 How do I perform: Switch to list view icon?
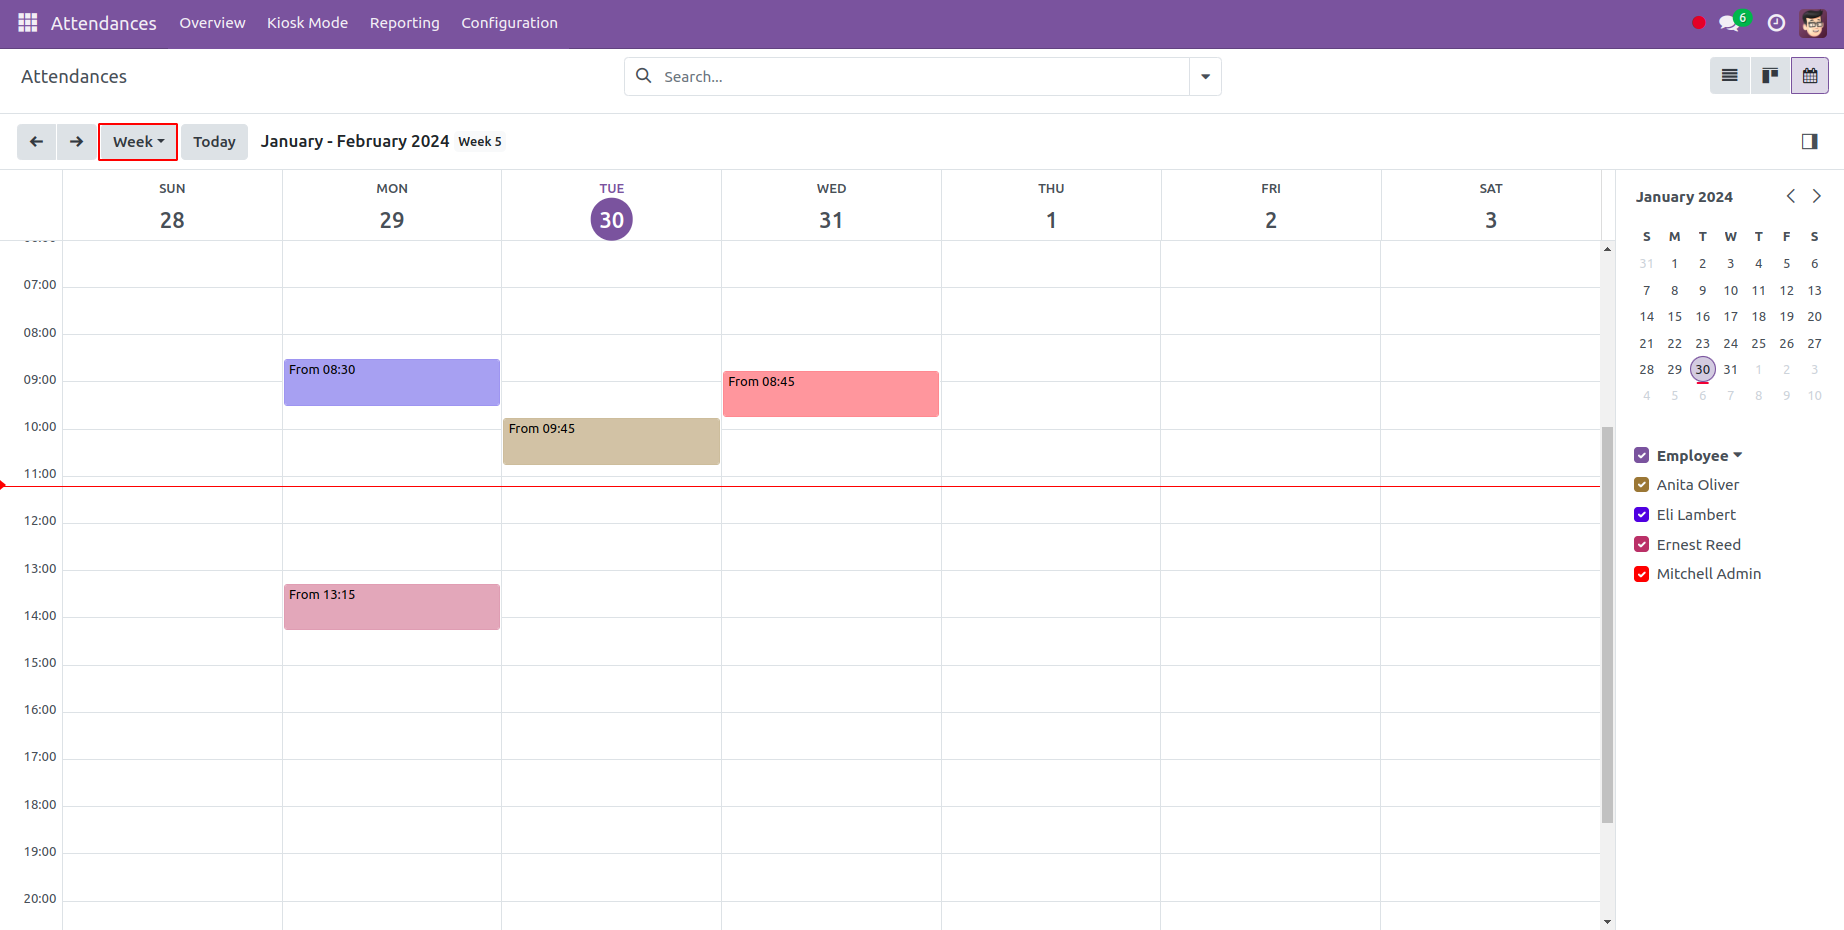pyautogui.click(x=1730, y=76)
